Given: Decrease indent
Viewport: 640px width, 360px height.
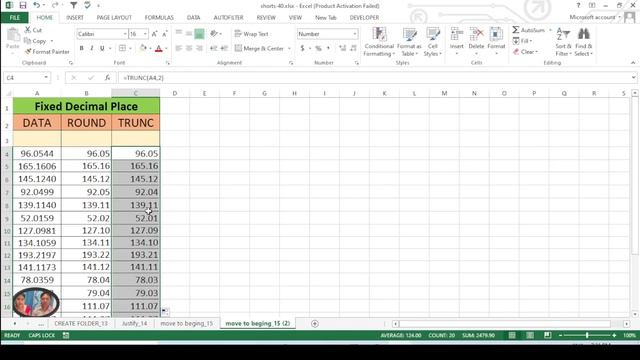Looking at the screenshot, I should click(x=213, y=48).
